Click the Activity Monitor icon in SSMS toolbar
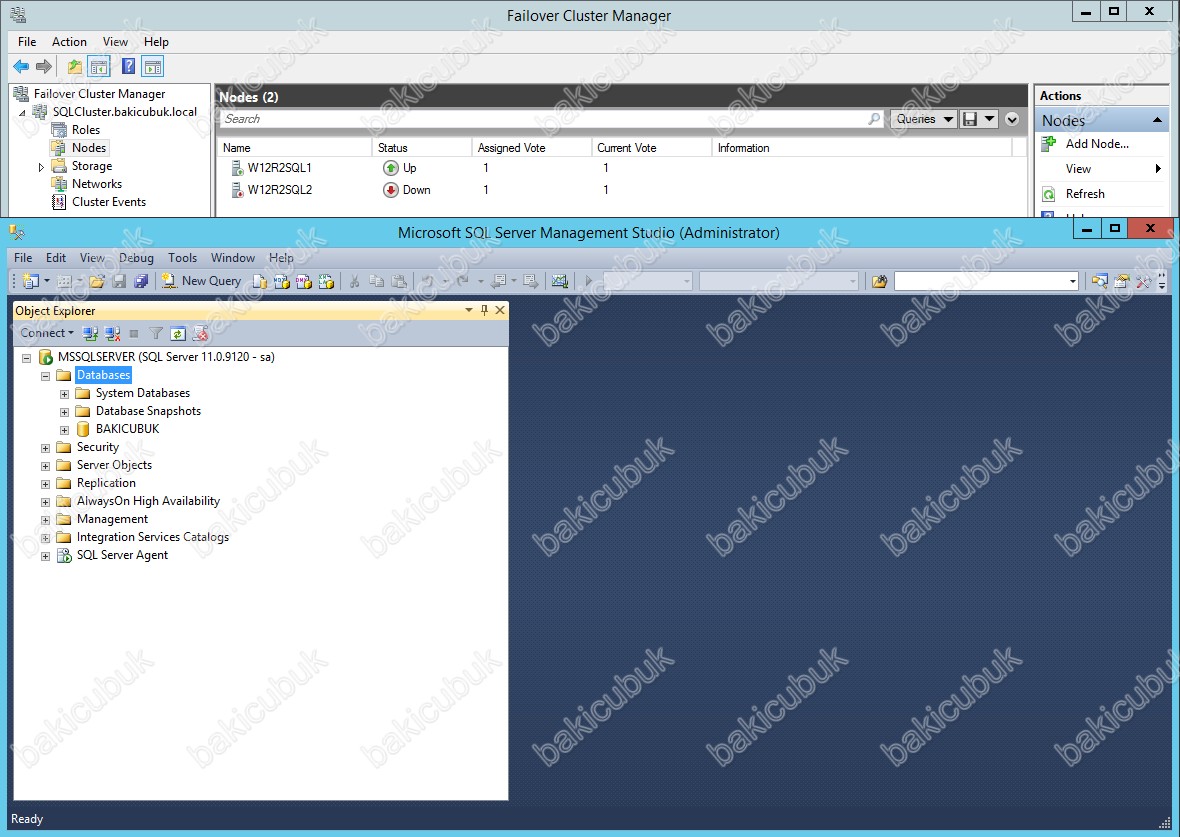The height and width of the screenshot is (837, 1180). [x=559, y=282]
